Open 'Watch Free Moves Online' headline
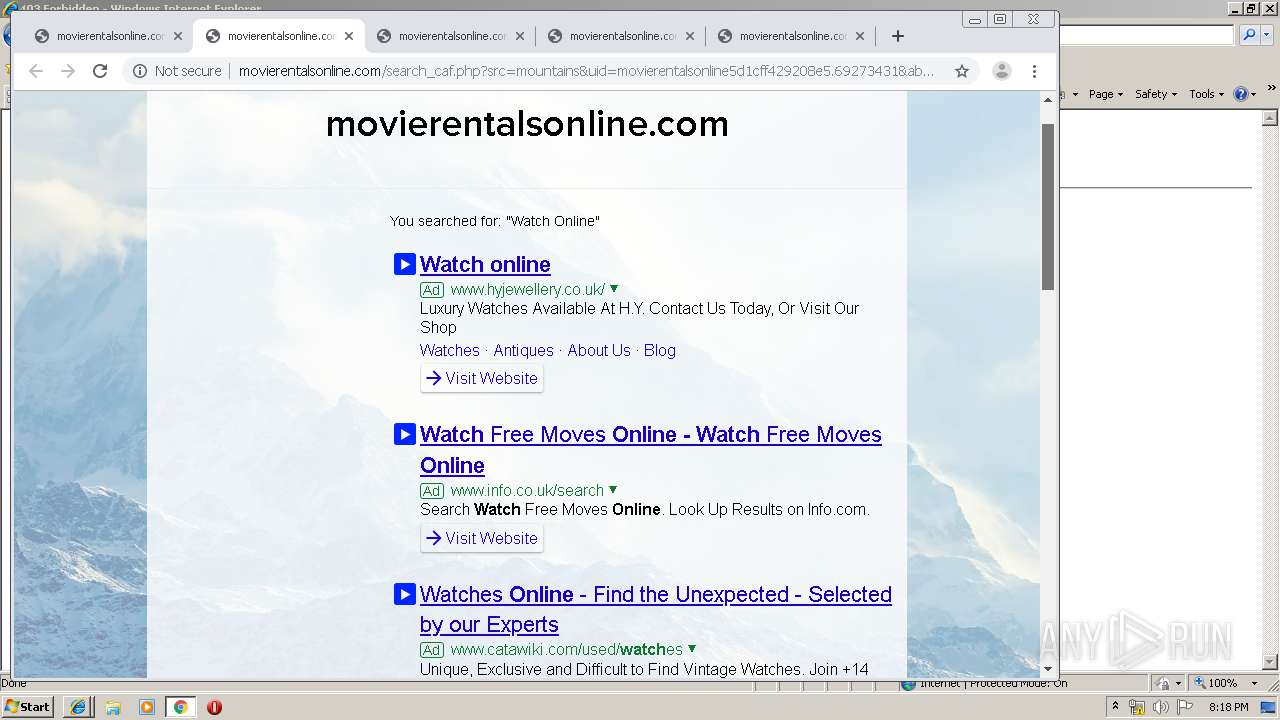 651,450
